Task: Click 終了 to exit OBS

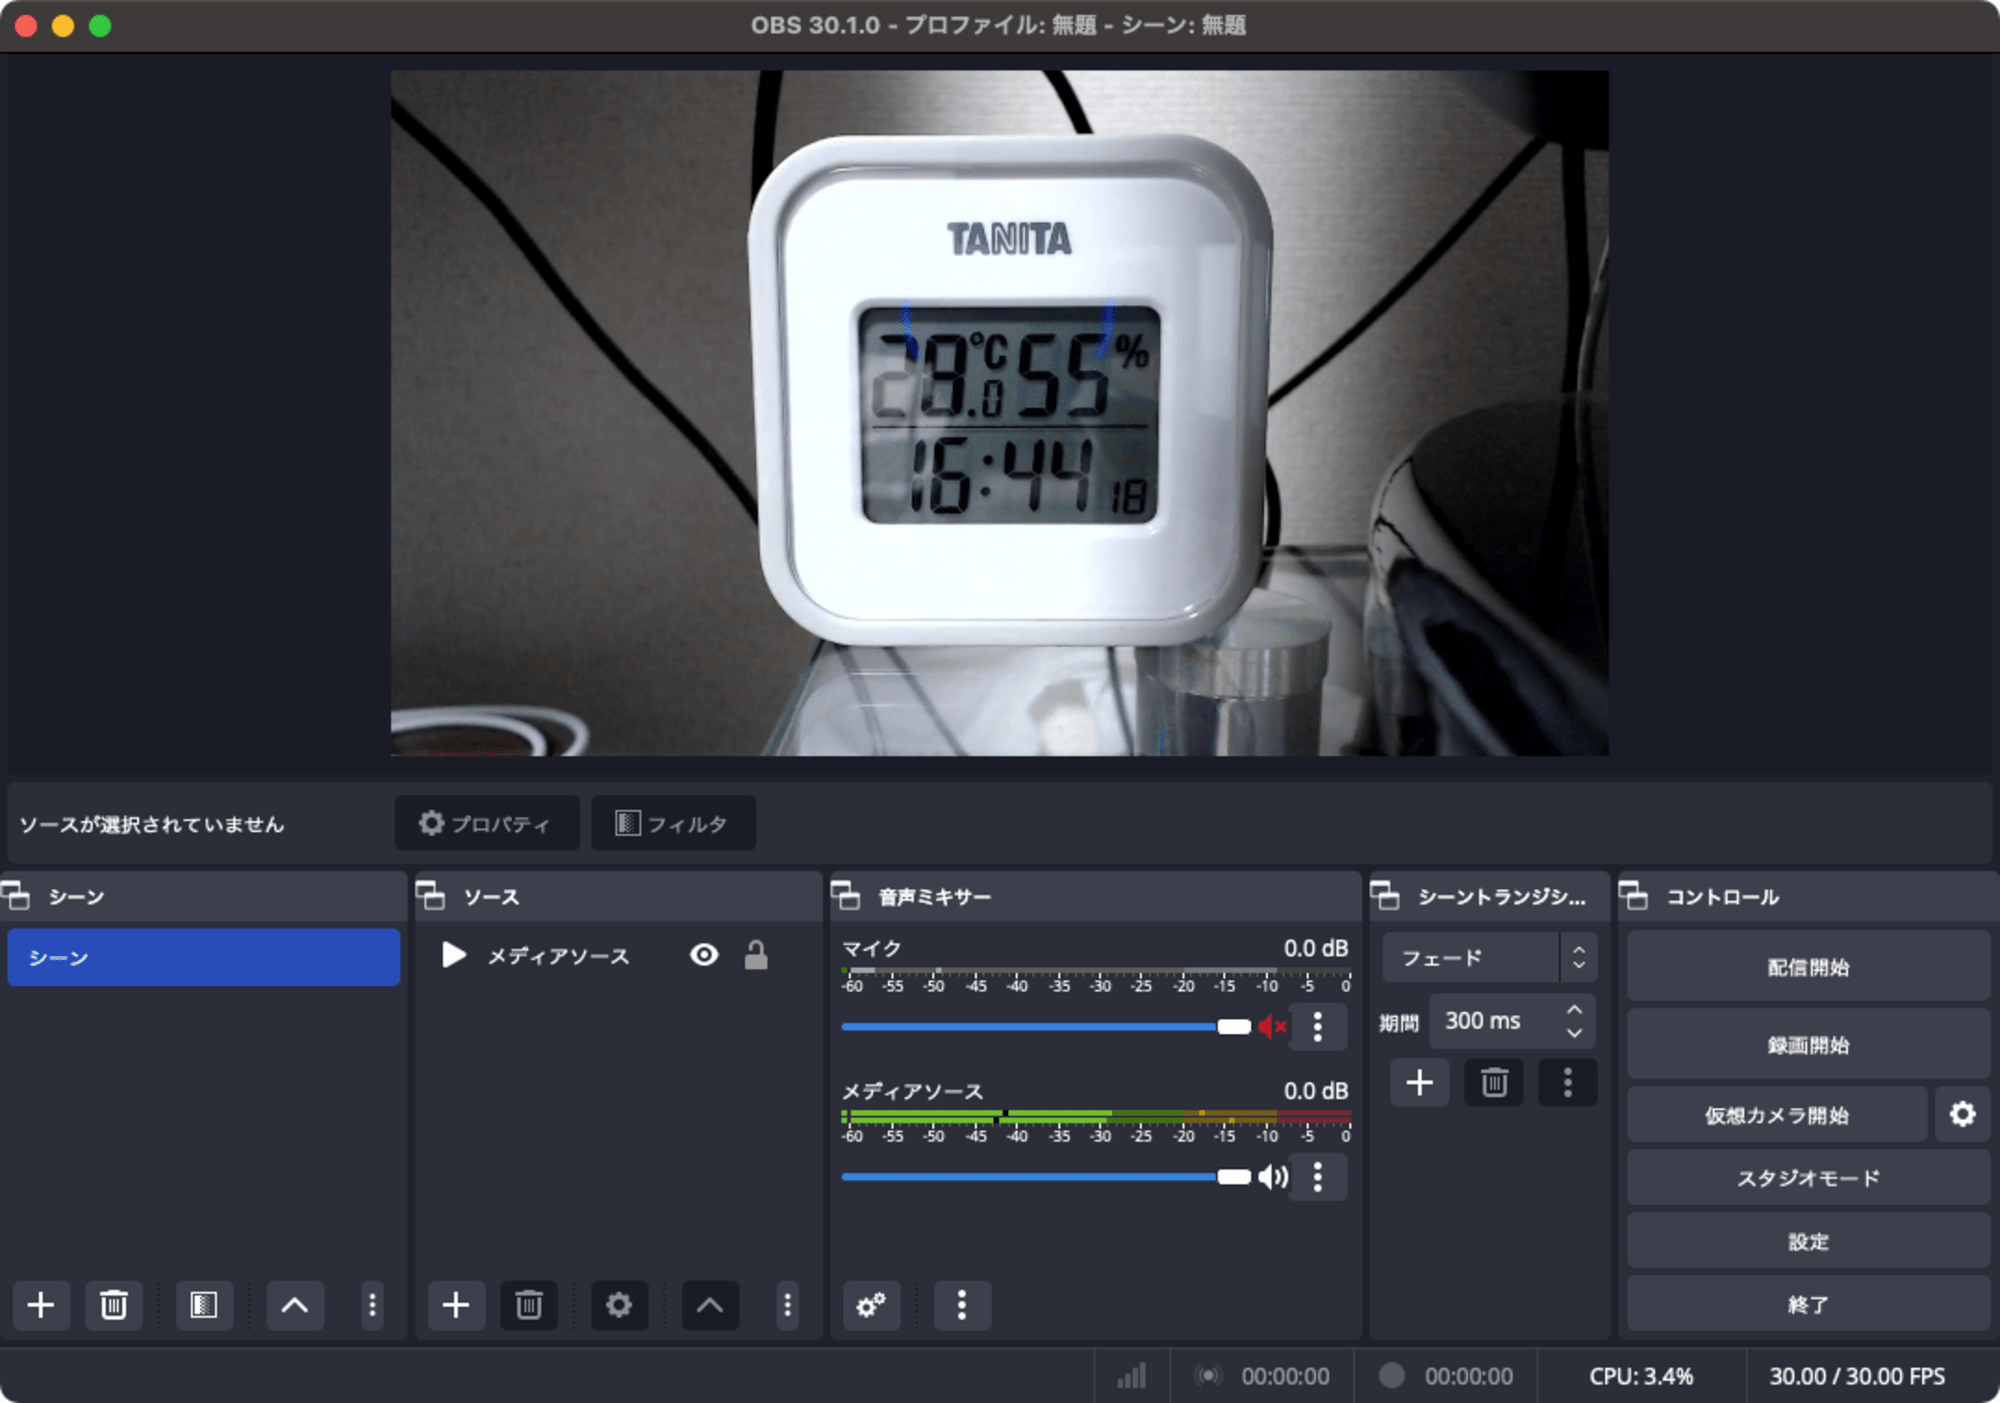Action: (x=1808, y=1304)
